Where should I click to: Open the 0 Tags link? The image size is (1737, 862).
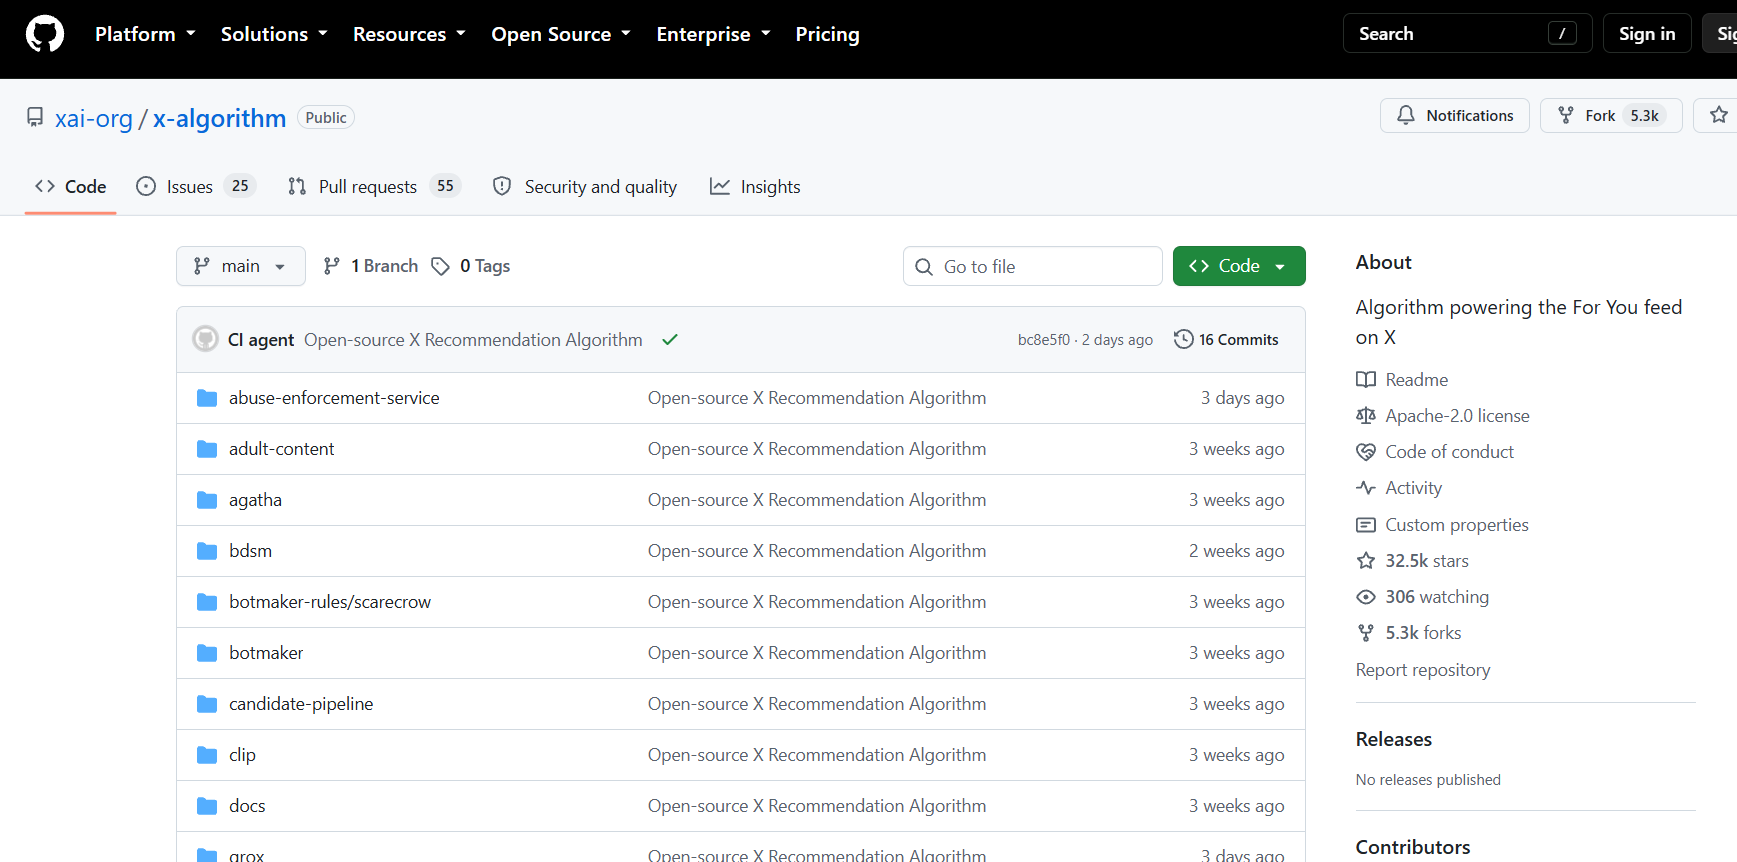471,266
